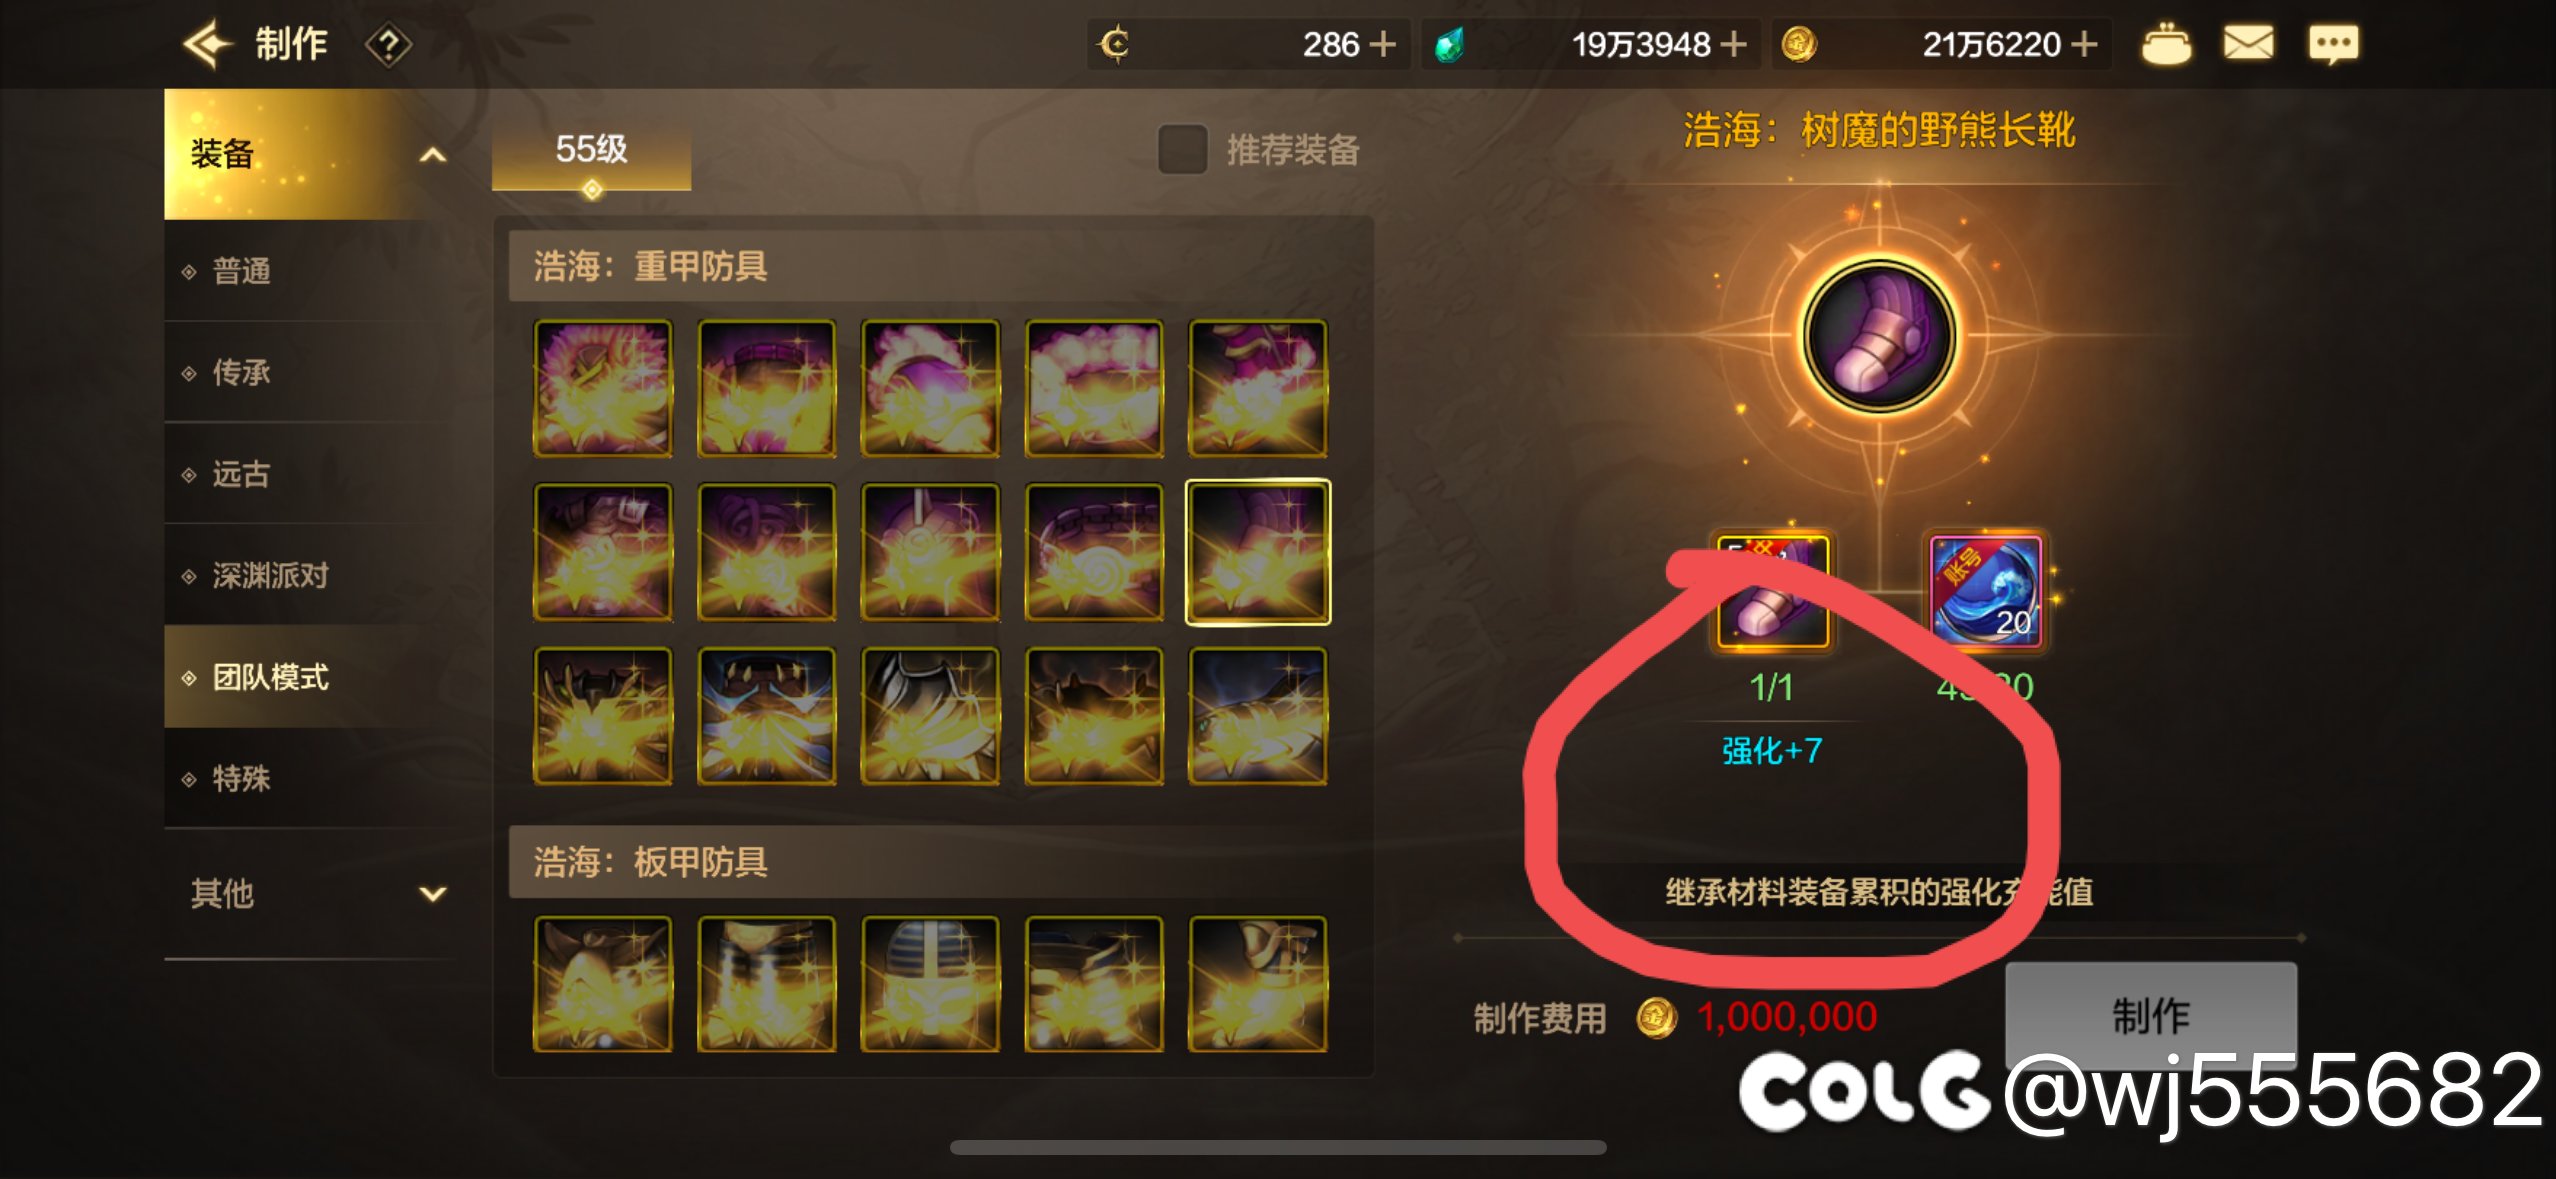The image size is (2556, 1179).
Task: Choose the first plate armor equipment thumbnail
Action: [603, 983]
